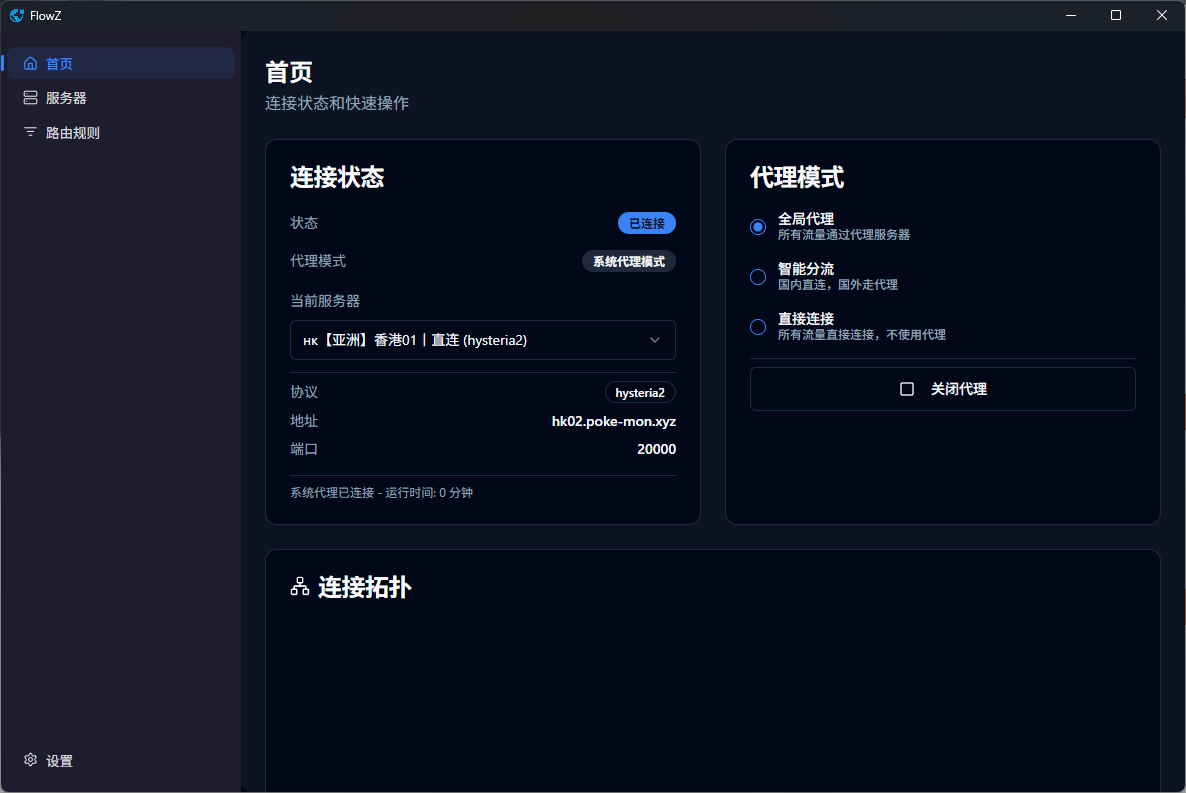Click the 路由规则 routing rules icon
1186x793 pixels.
pyautogui.click(x=30, y=131)
